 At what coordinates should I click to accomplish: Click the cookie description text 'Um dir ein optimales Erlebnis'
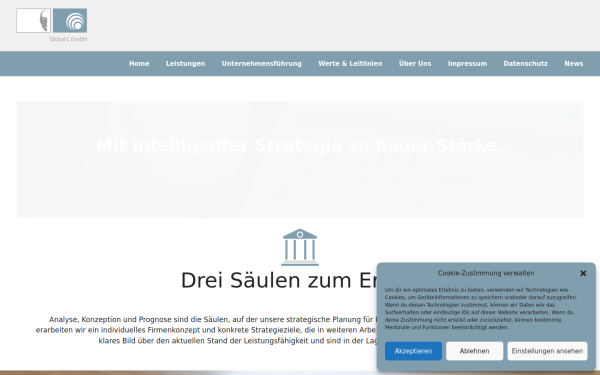[481, 308]
